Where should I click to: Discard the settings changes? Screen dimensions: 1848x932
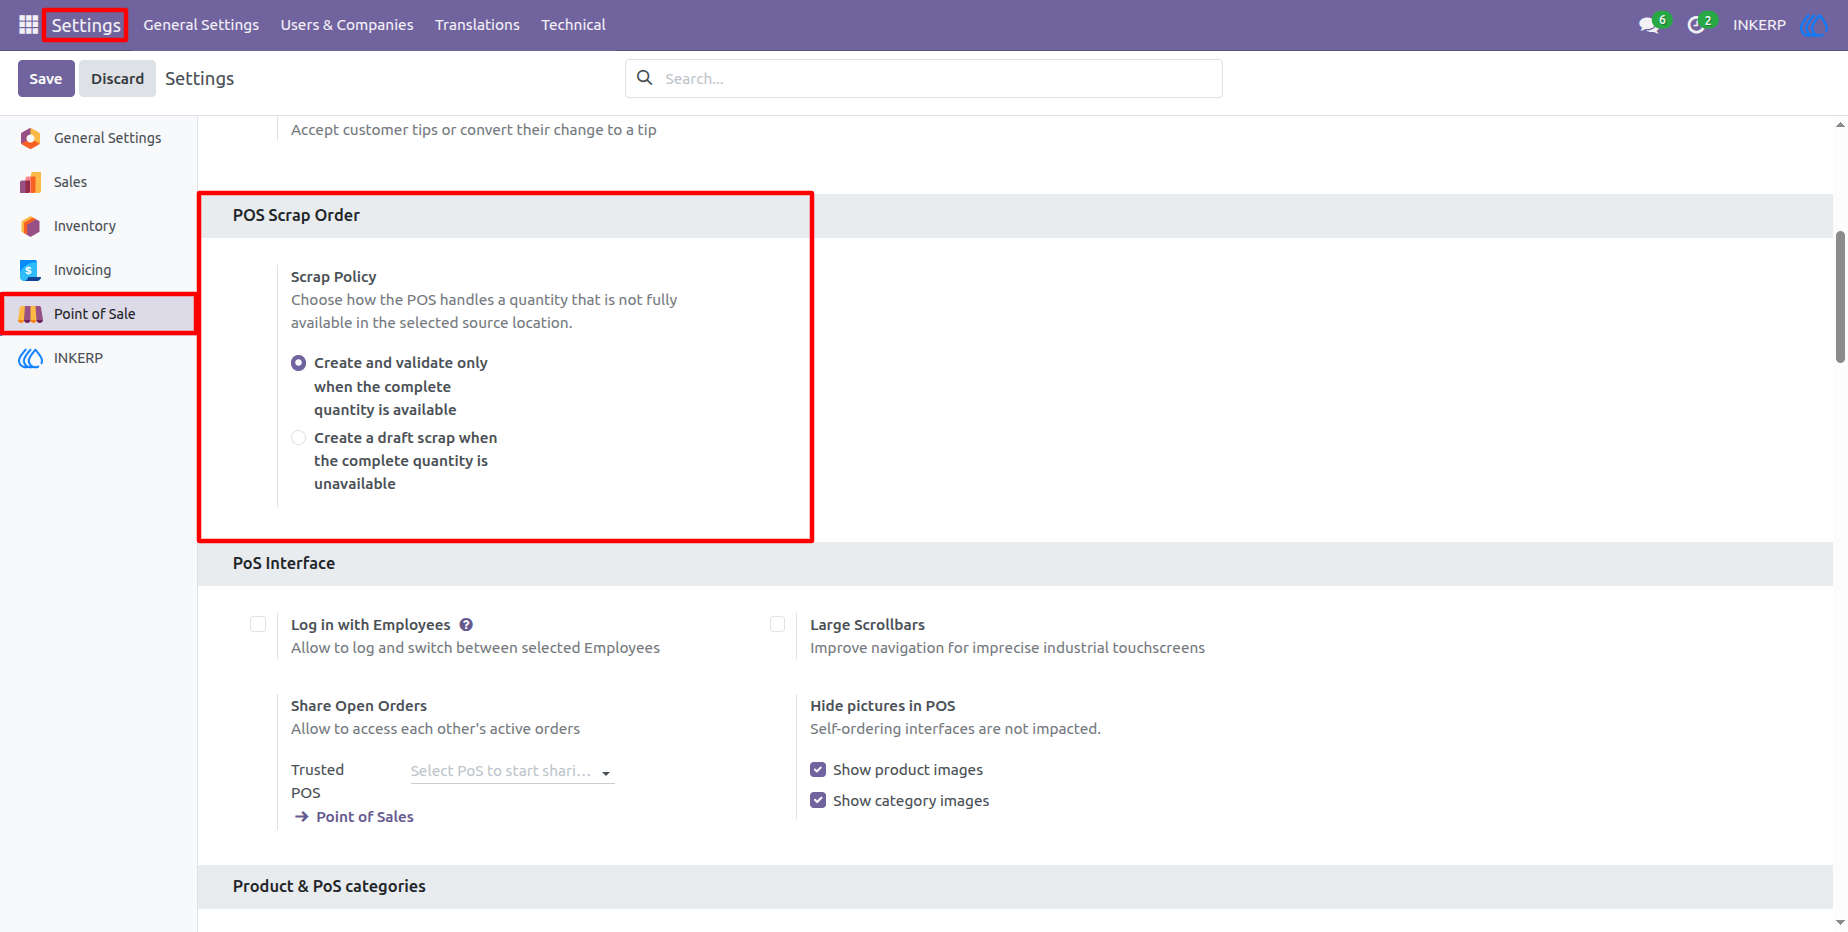[118, 79]
